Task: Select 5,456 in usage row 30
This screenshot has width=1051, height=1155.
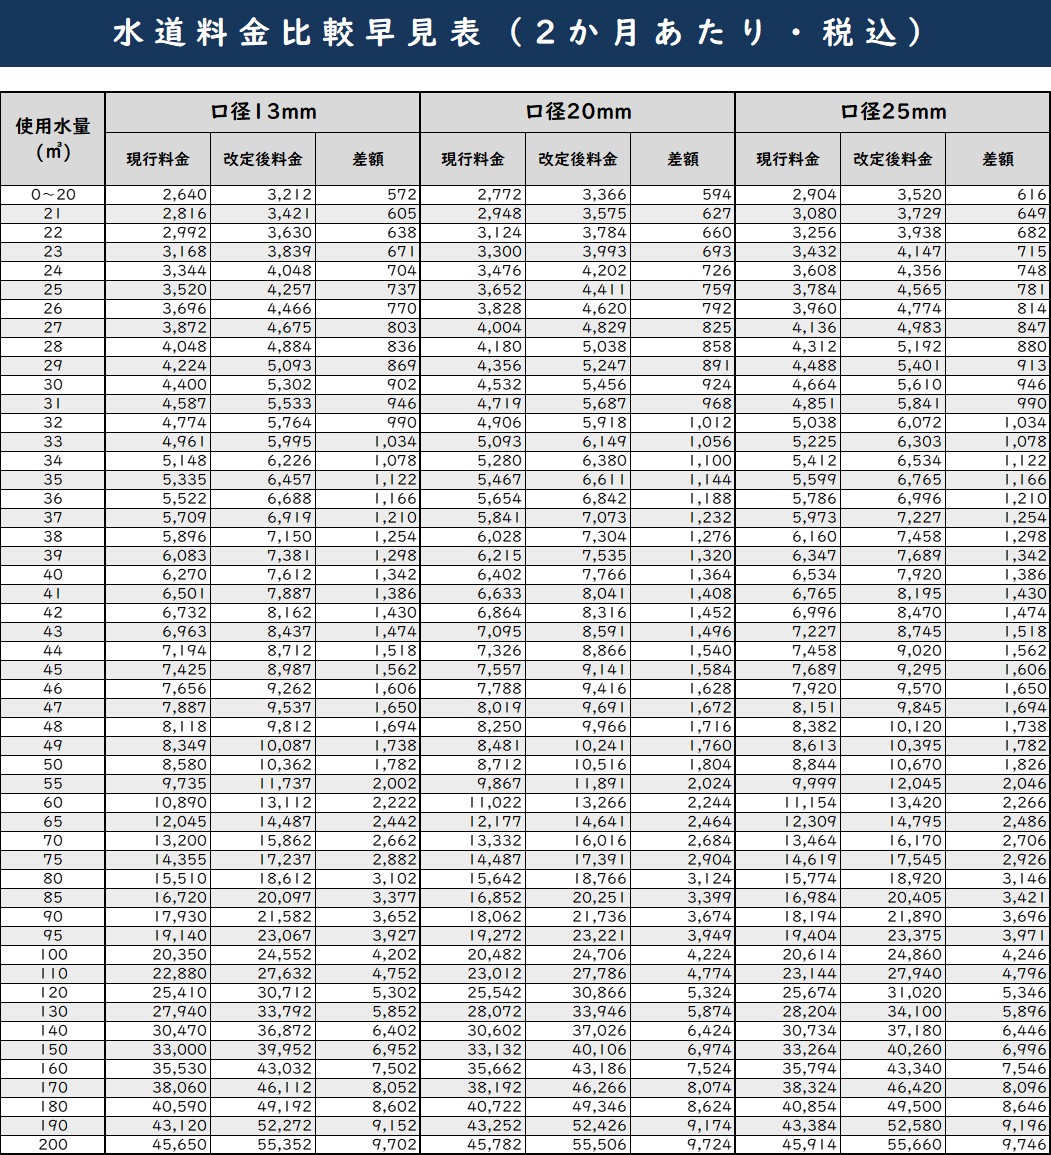Action: click(605, 385)
